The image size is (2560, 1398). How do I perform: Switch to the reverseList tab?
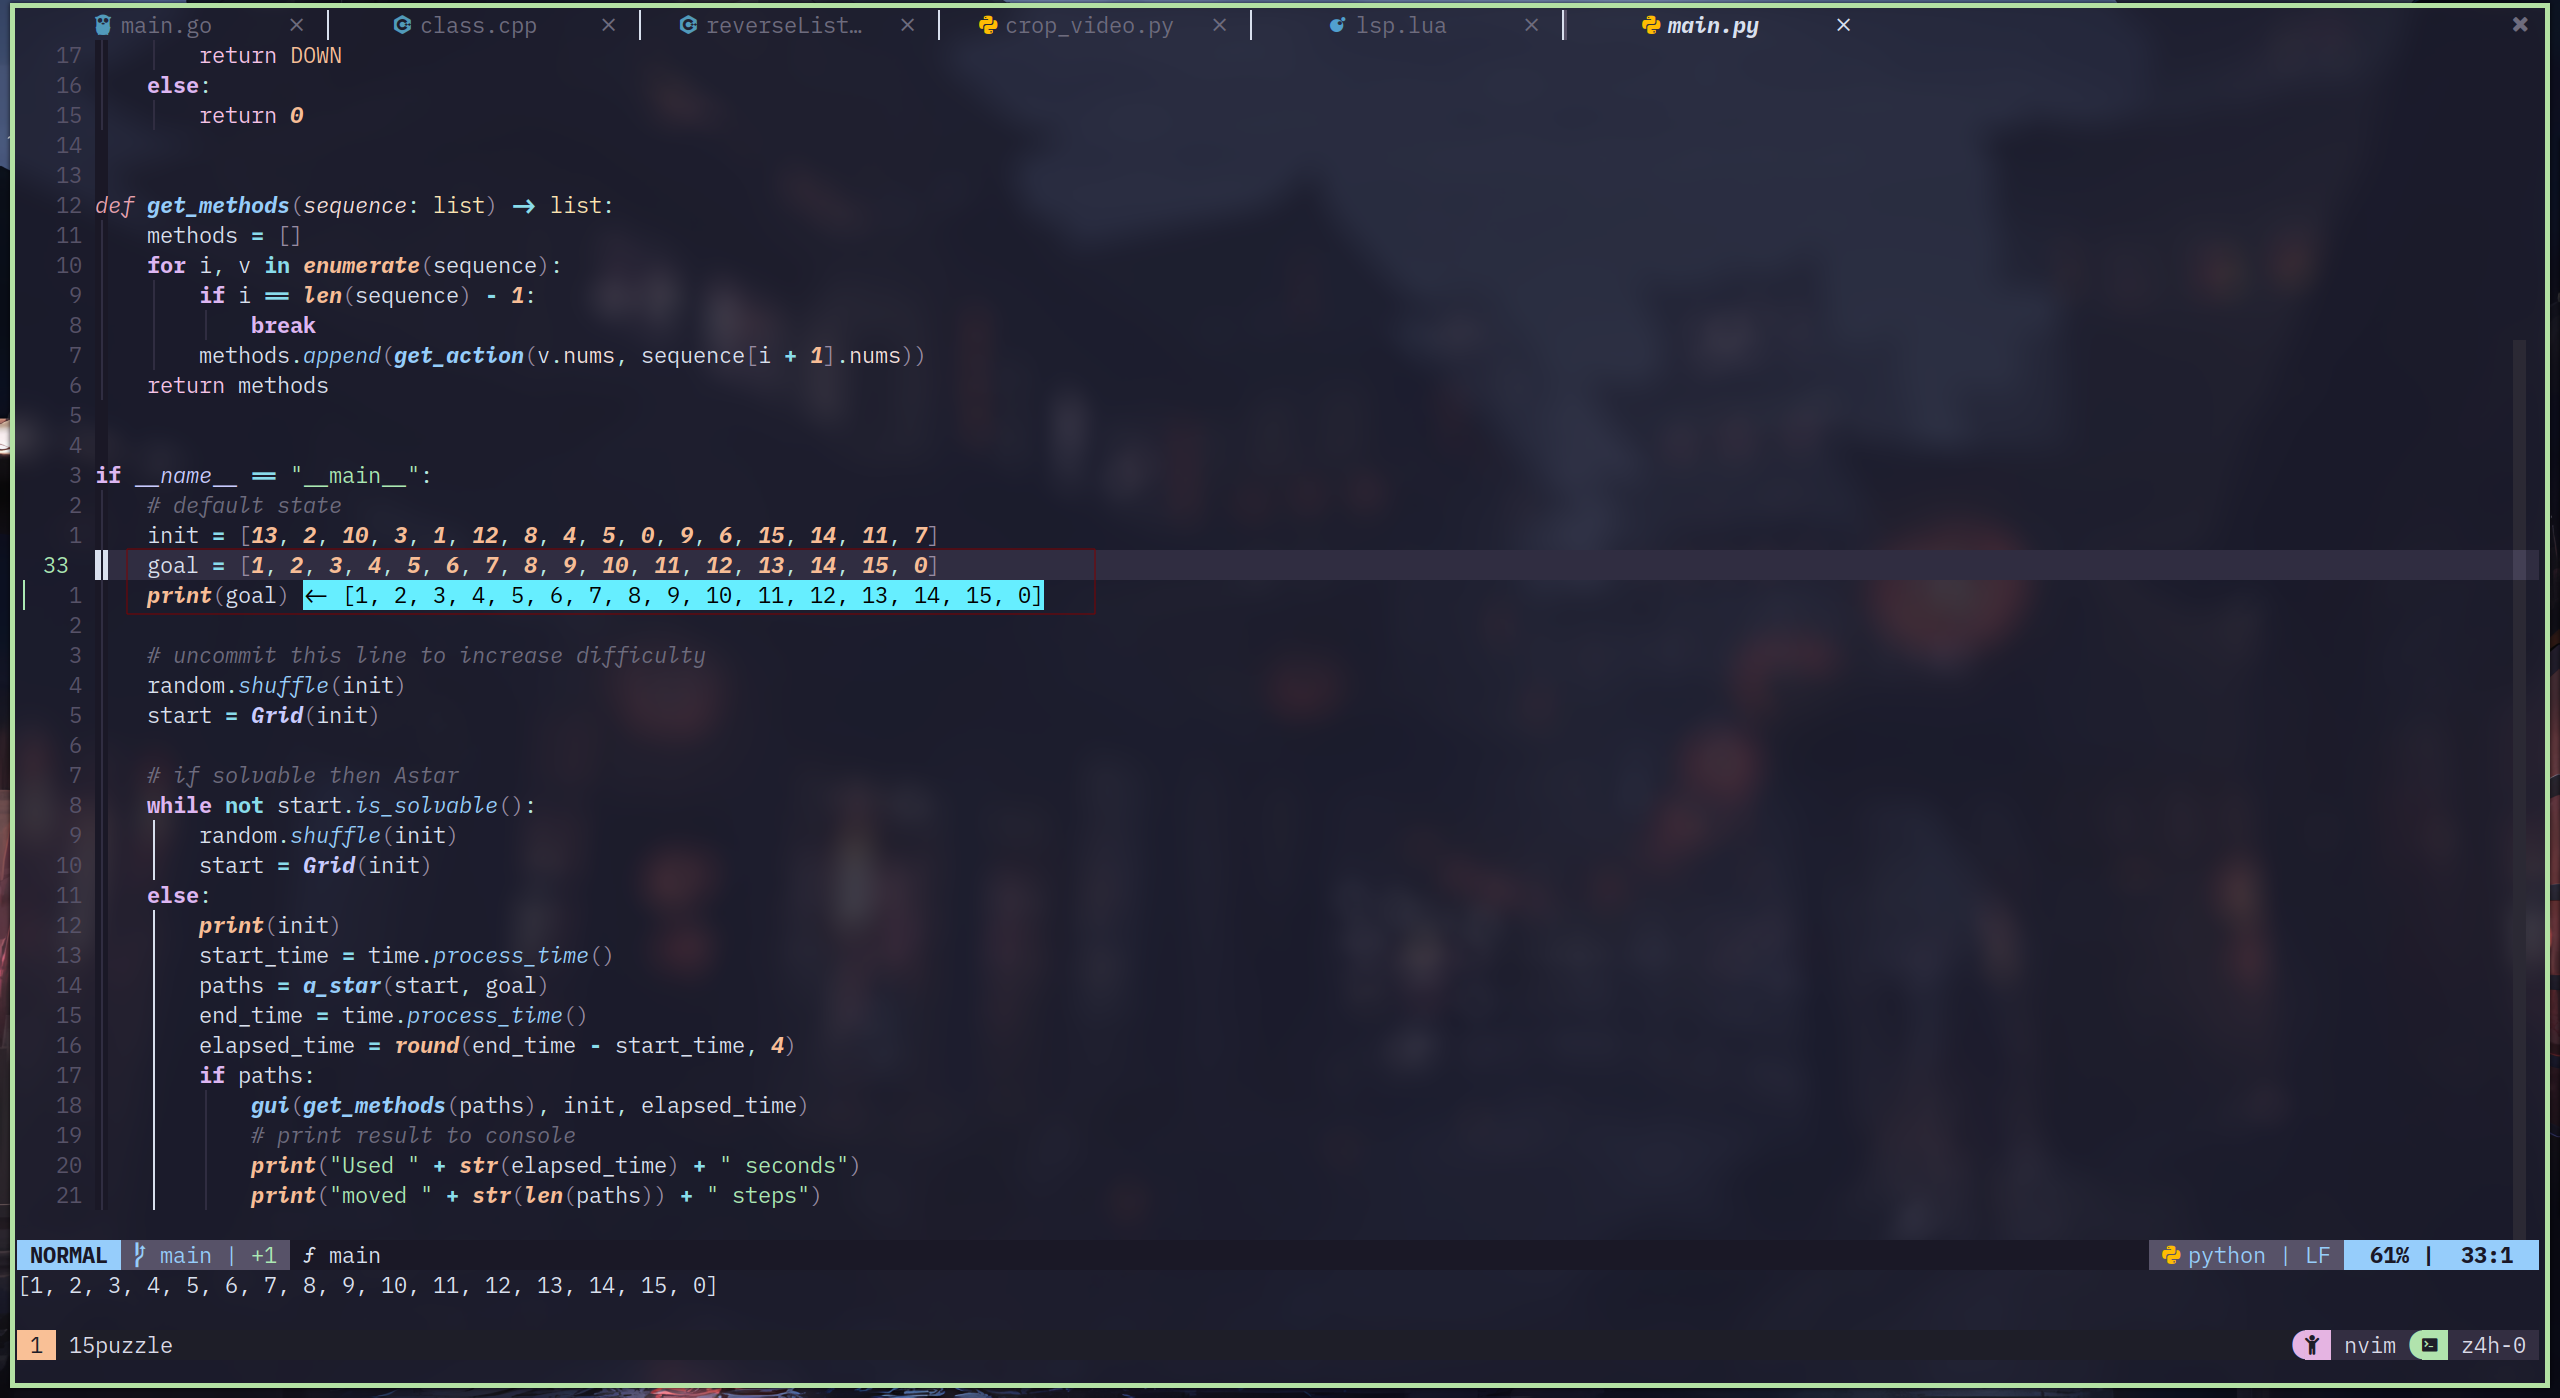(783, 25)
